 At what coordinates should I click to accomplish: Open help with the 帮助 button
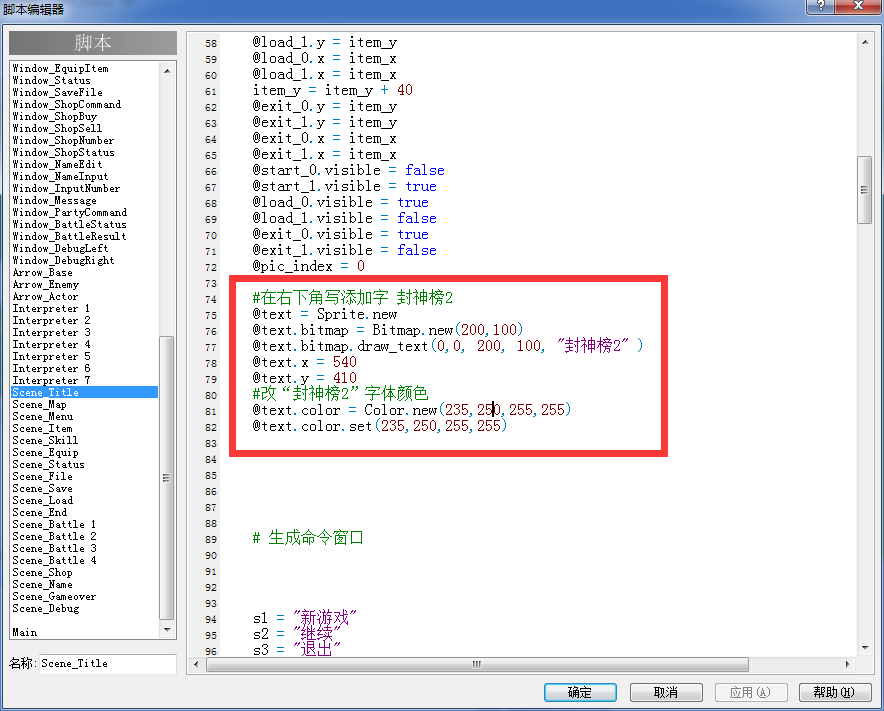[835, 692]
